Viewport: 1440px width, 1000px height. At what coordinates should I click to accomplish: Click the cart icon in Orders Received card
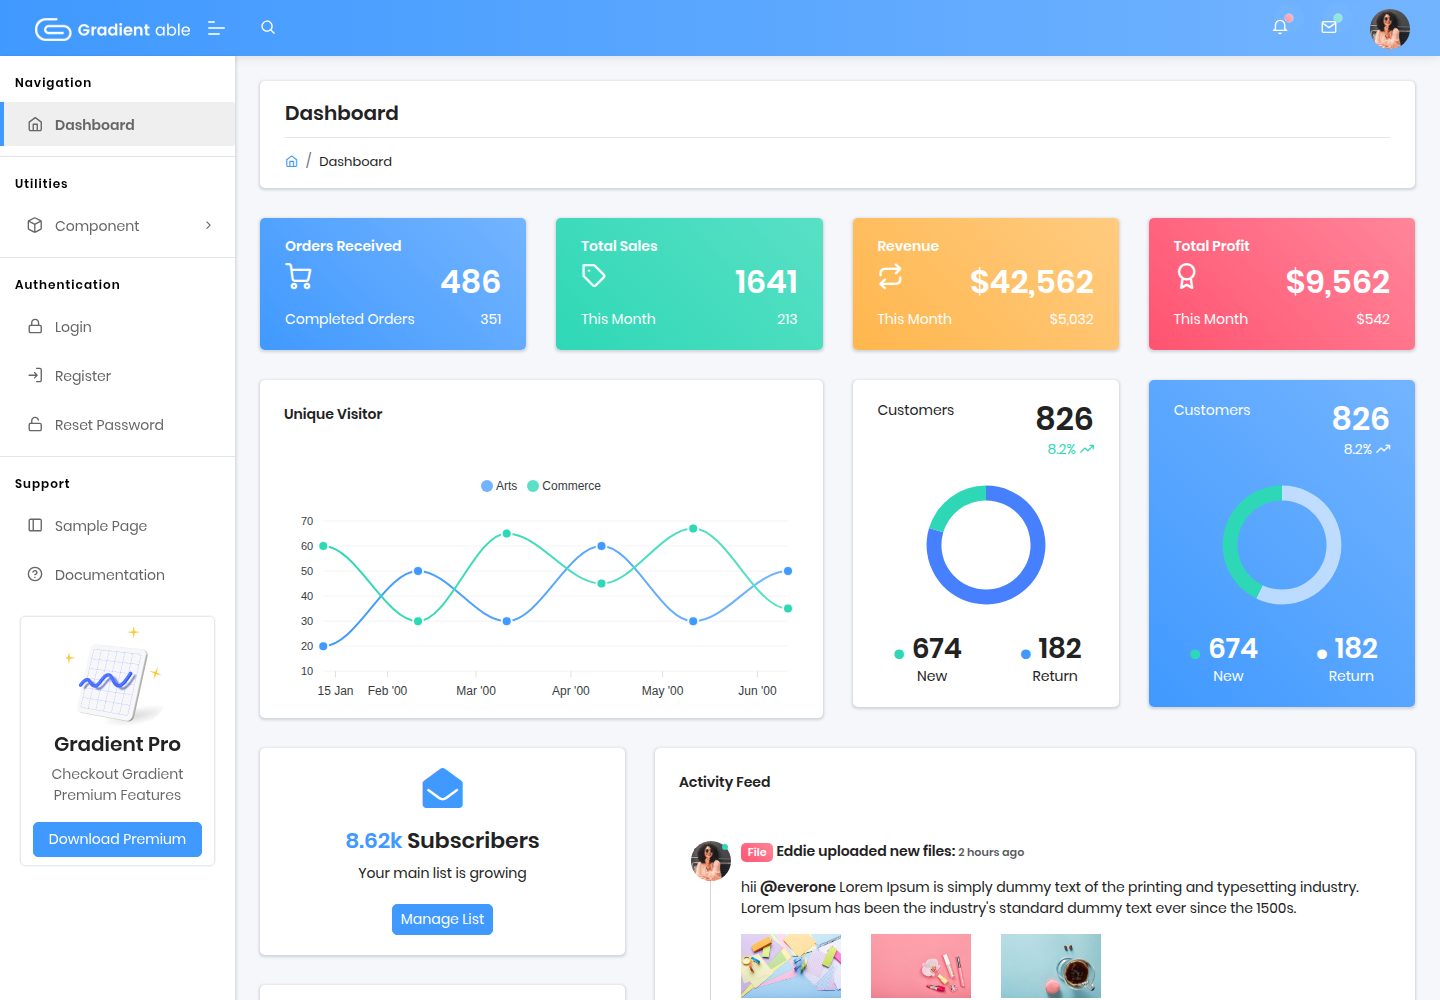tap(299, 276)
